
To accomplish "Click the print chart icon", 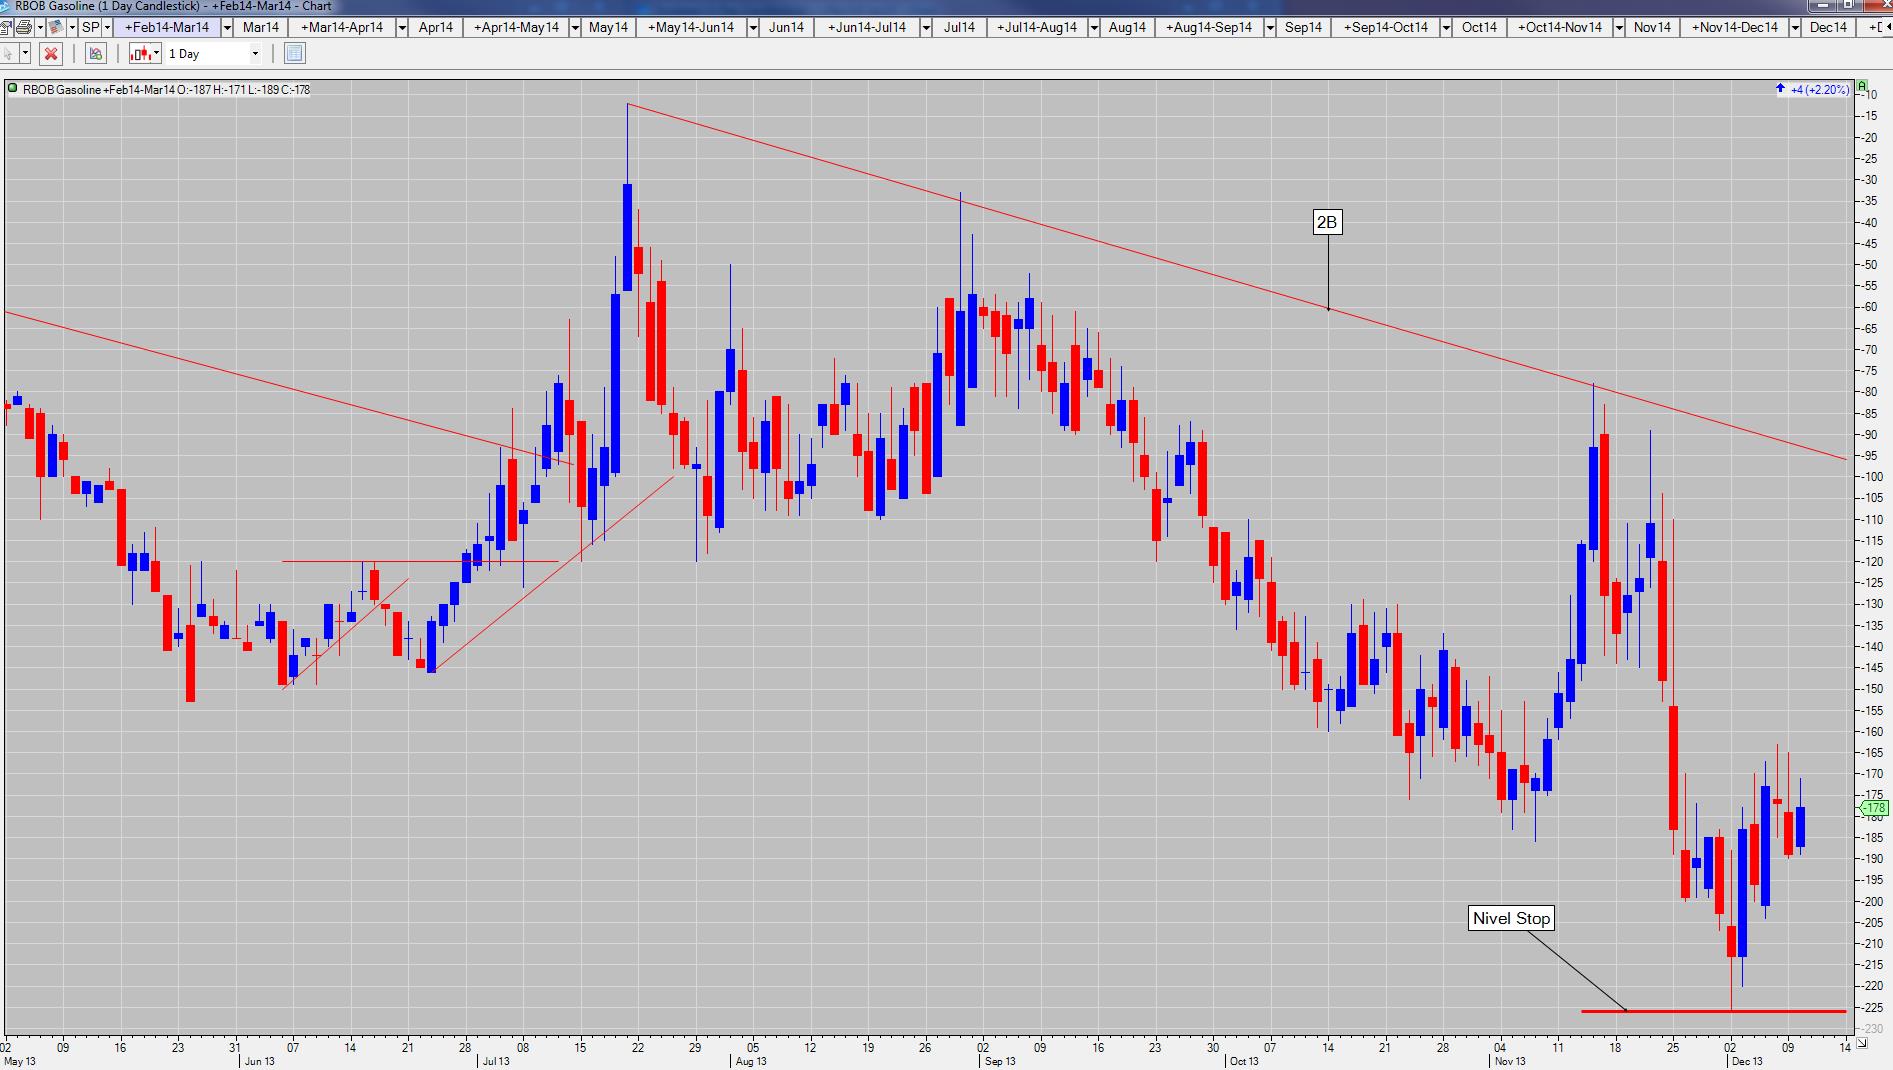I will click(24, 27).
